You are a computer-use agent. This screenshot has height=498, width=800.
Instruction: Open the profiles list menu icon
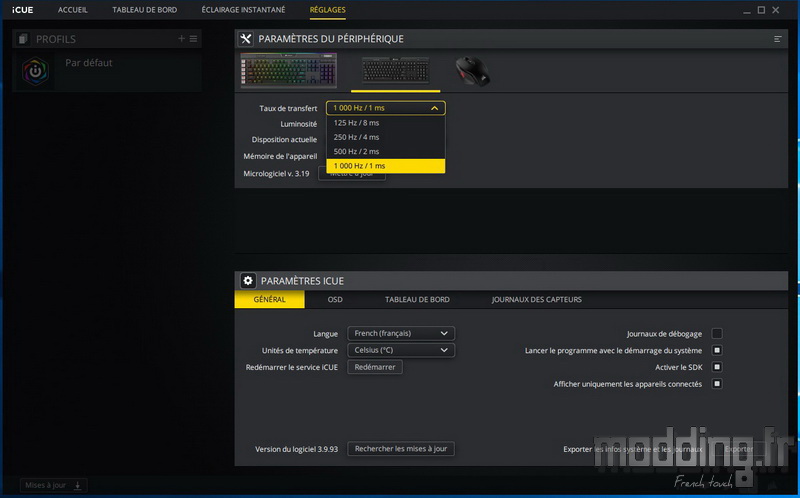[x=193, y=39]
